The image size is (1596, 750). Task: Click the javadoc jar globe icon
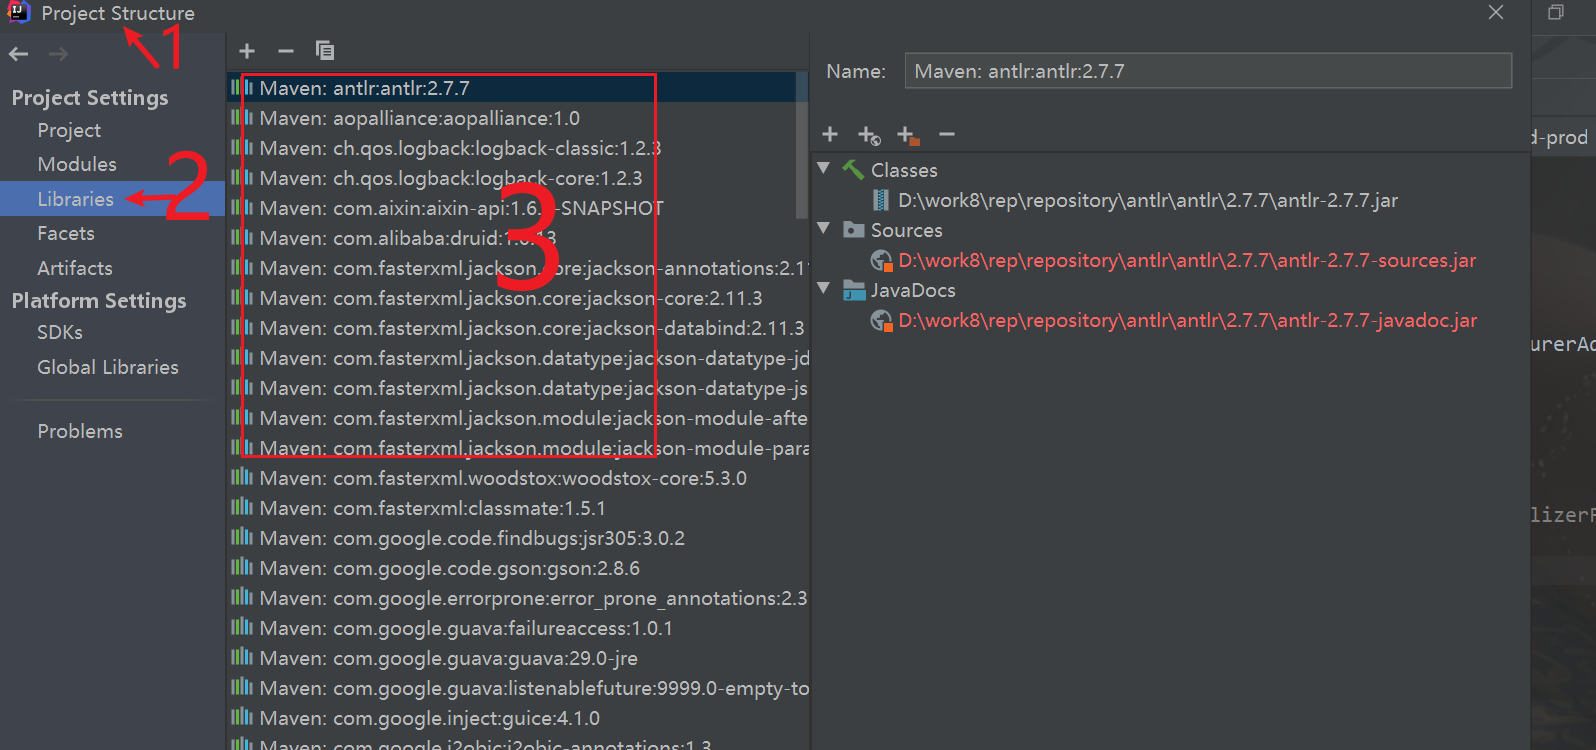(x=881, y=320)
